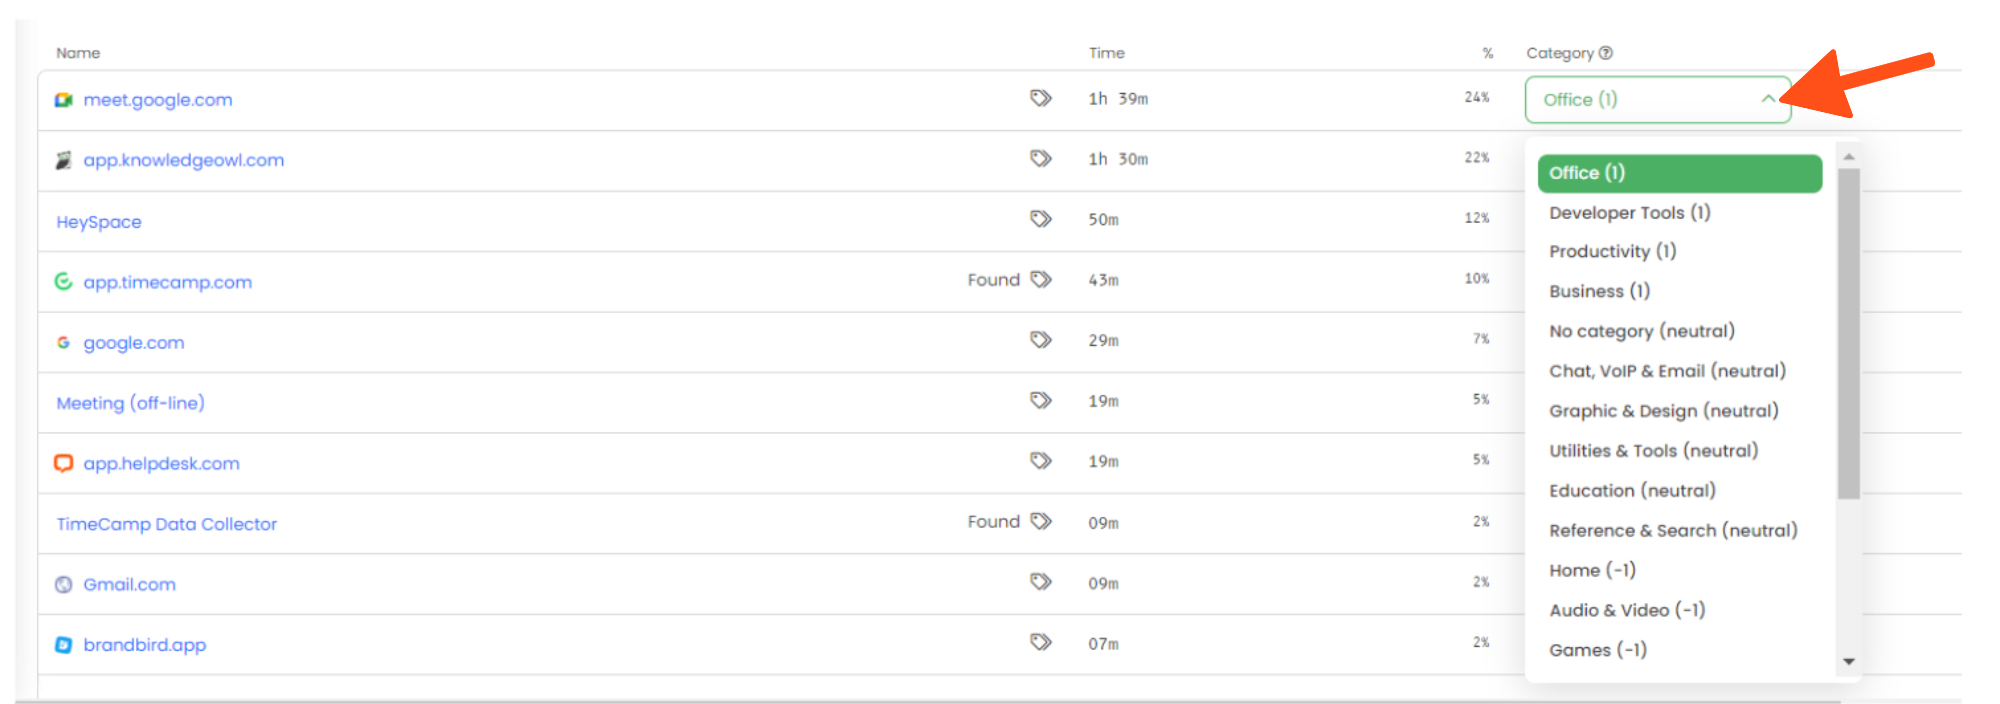The image size is (2000, 704).
Task: Open the meet.google.com link
Action: point(157,100)
